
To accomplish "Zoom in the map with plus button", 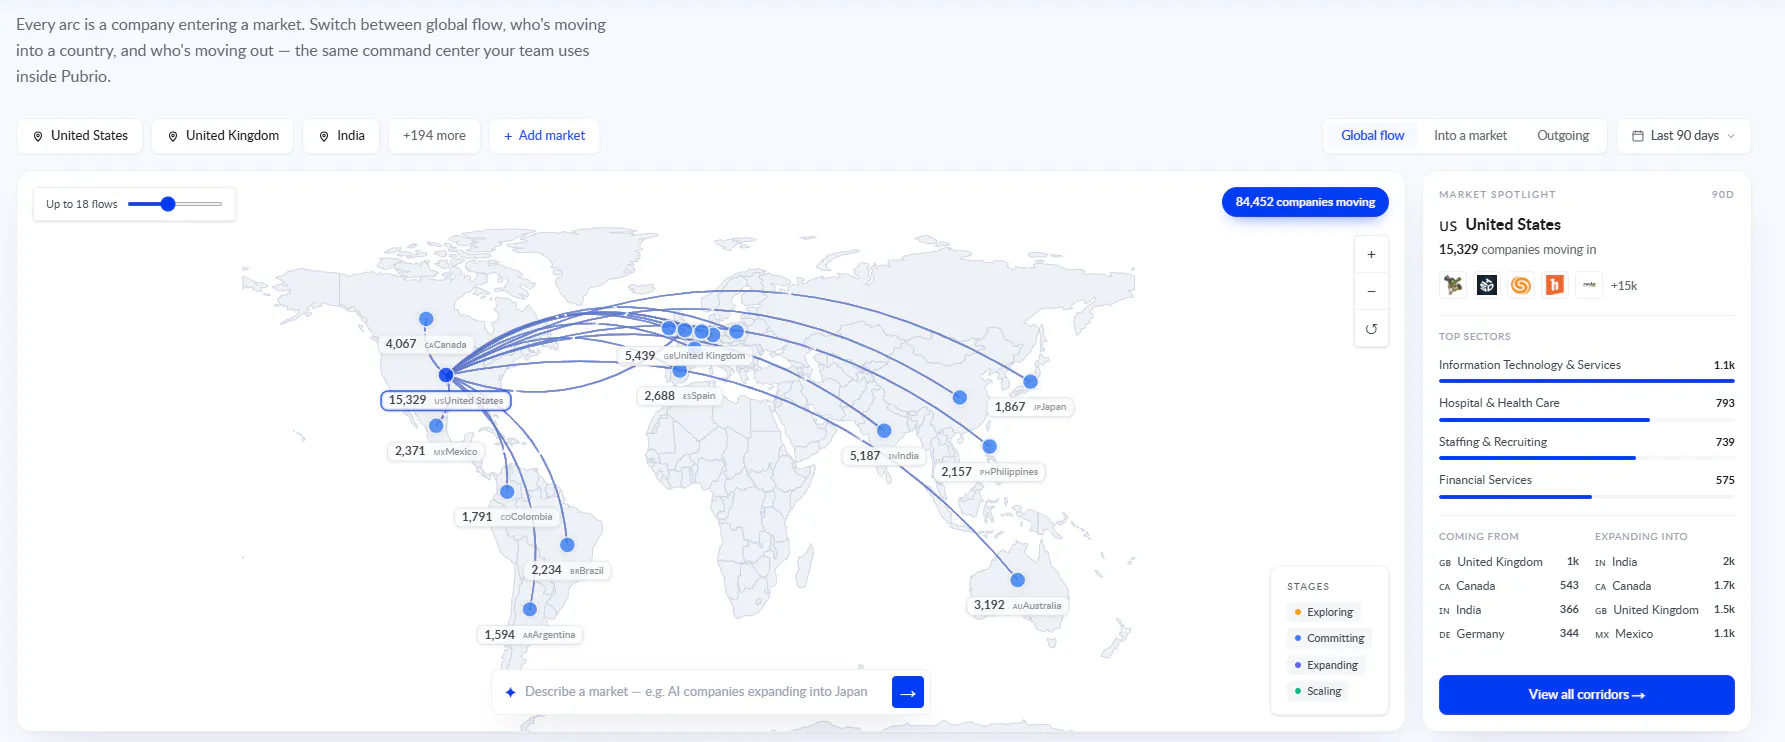I will (1371, 255).
